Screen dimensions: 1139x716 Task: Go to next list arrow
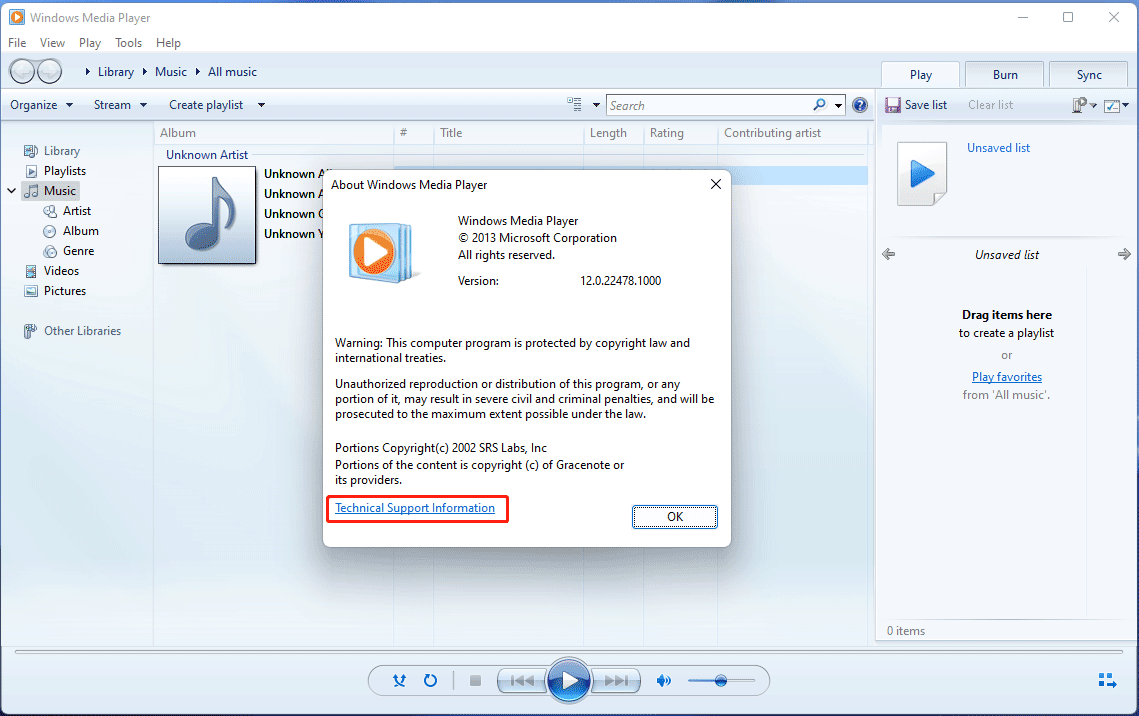pyautogui.click(x=1124, y=254)
